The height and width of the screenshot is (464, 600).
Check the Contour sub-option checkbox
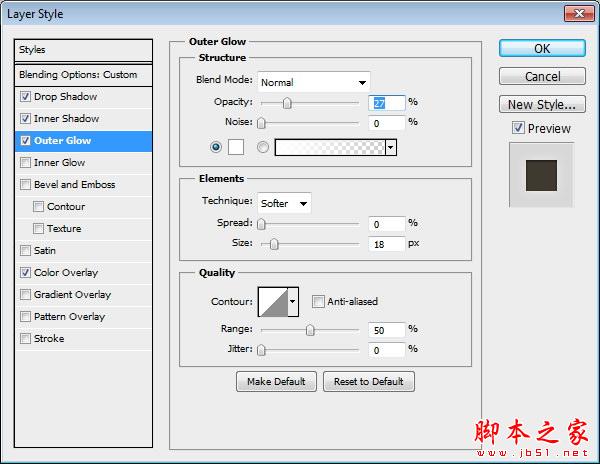[38, 207]
